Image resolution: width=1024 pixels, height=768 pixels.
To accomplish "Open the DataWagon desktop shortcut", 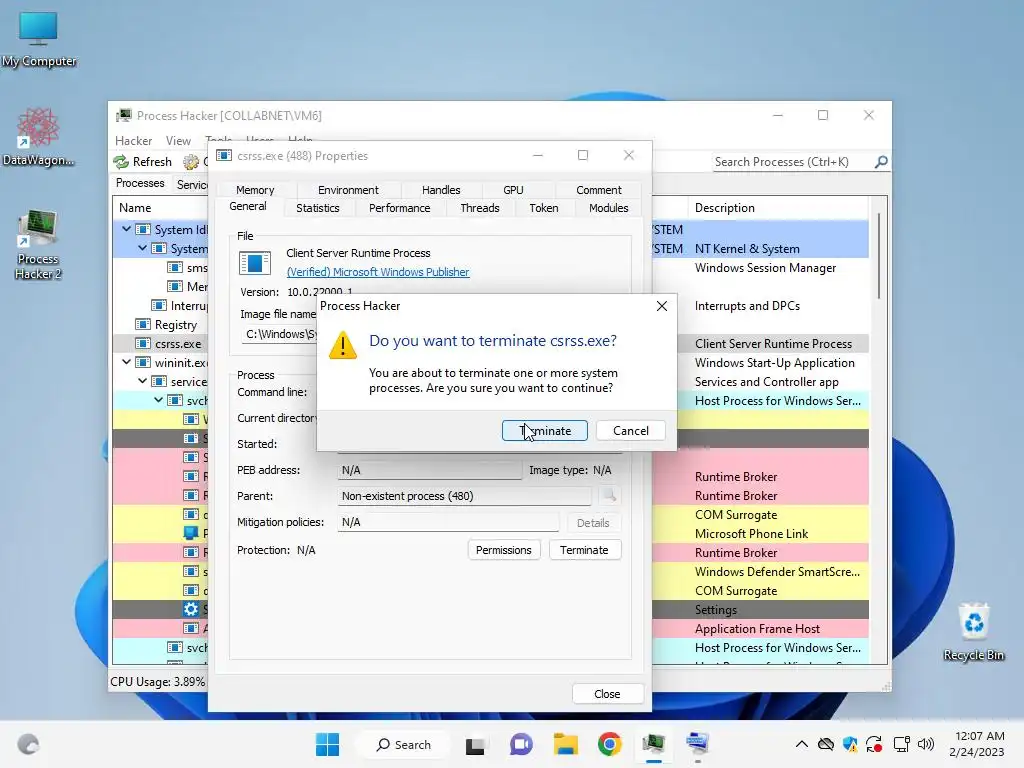I will [38, 136].
